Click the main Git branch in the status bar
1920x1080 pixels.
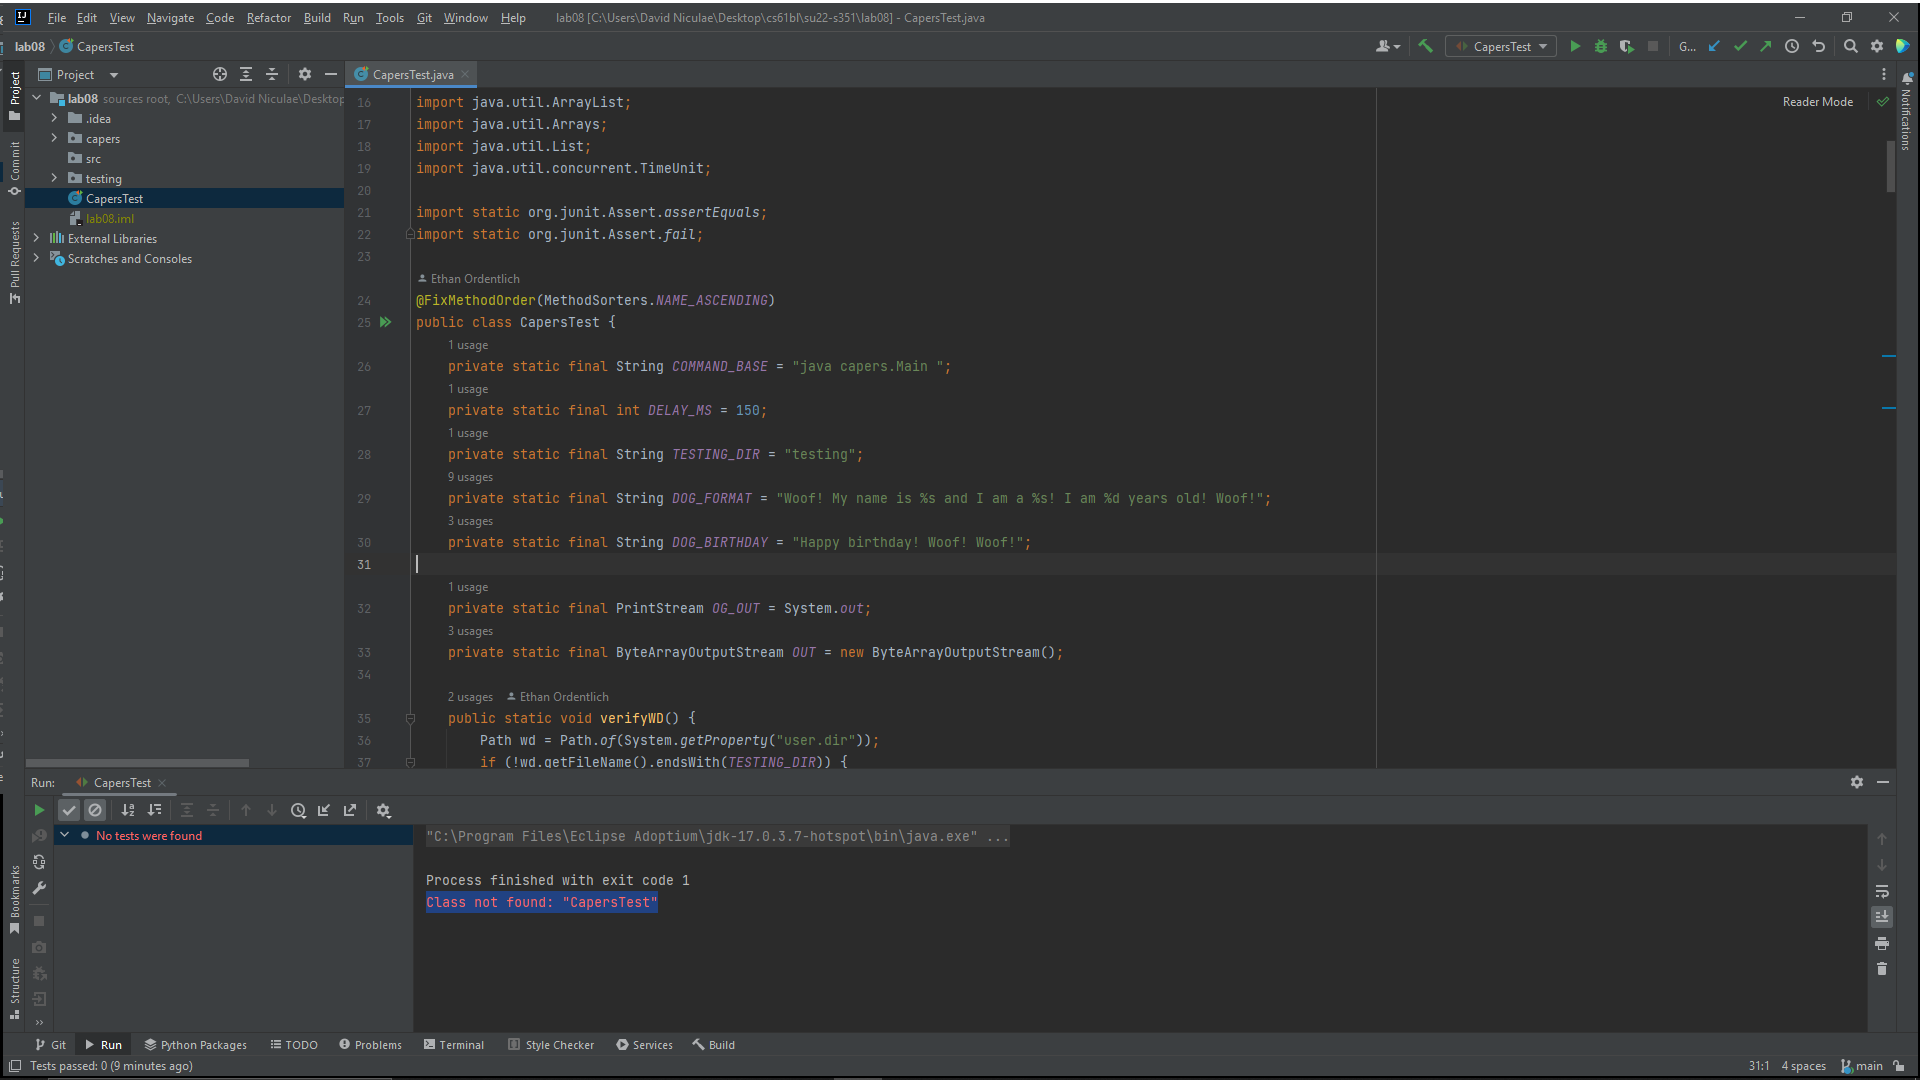pos(1862,1066)
